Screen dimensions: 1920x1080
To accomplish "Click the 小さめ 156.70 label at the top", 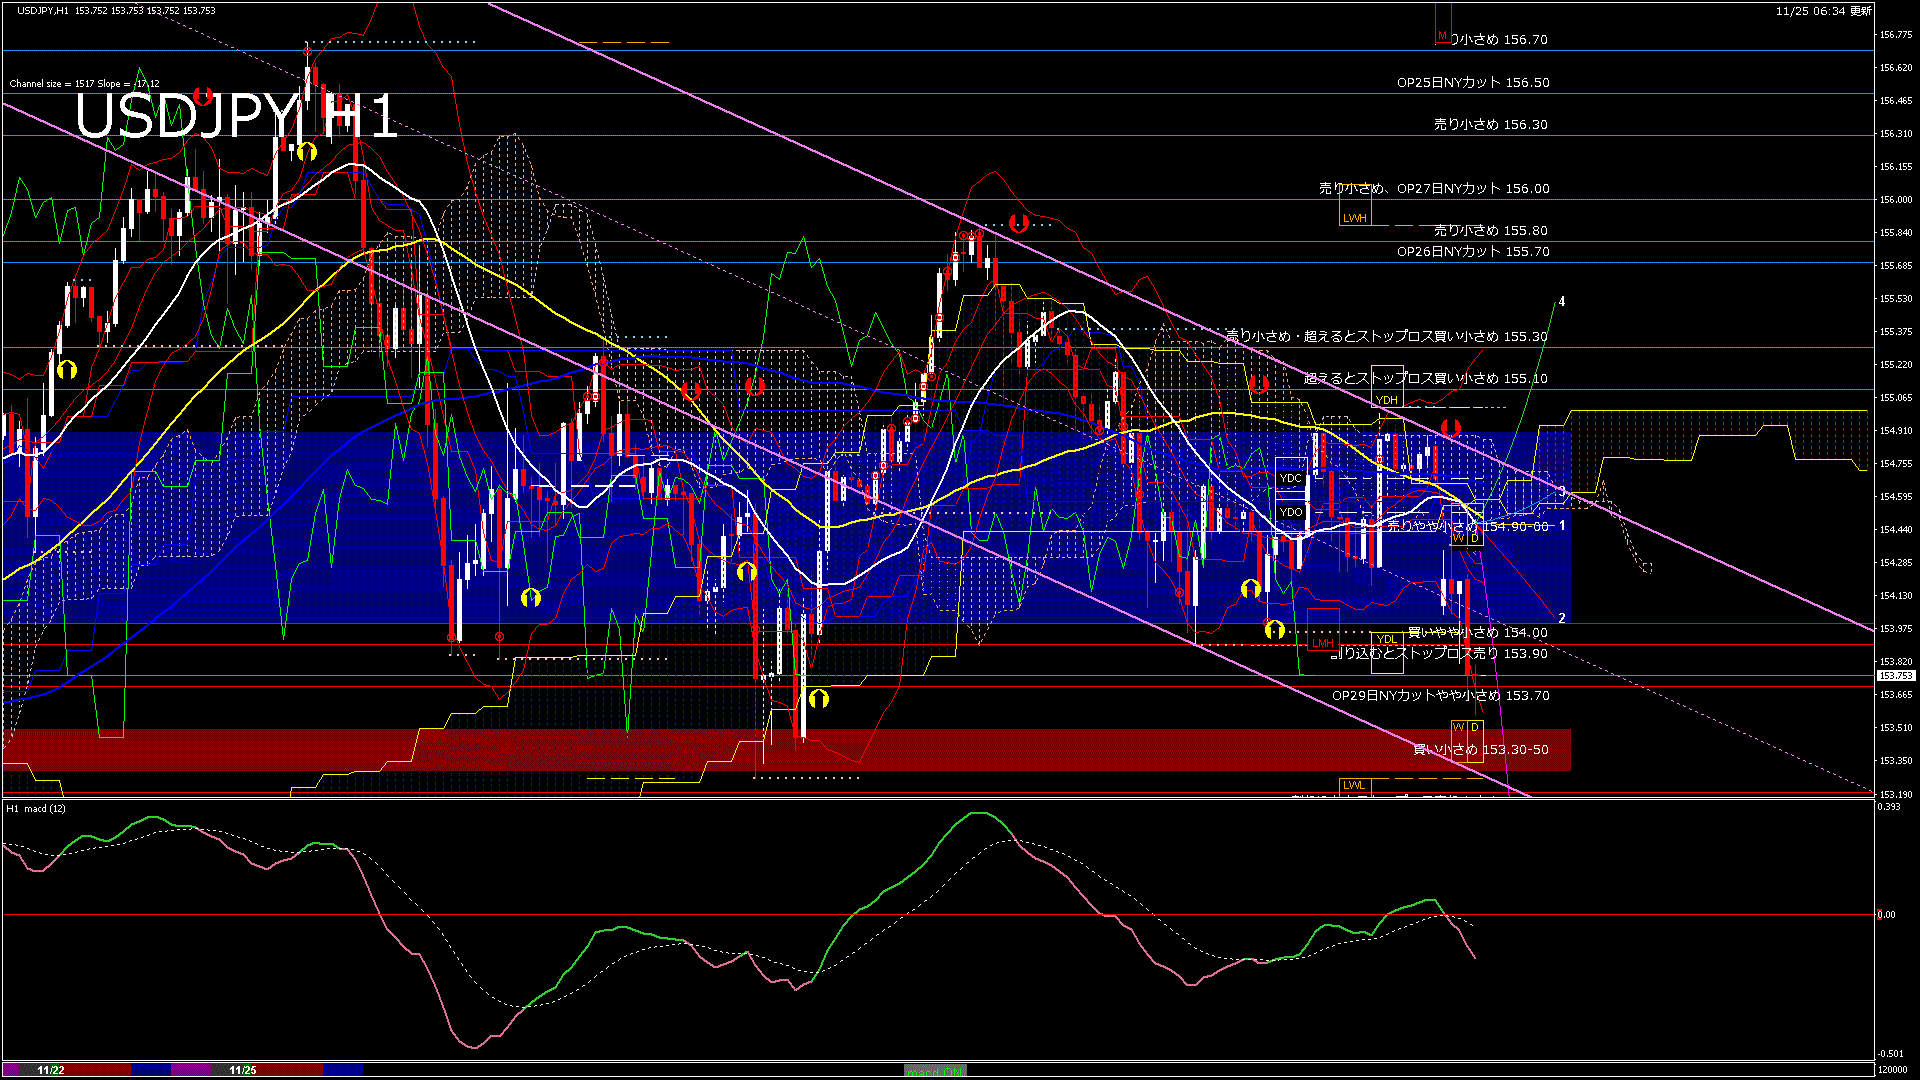I will [1499, 40].
